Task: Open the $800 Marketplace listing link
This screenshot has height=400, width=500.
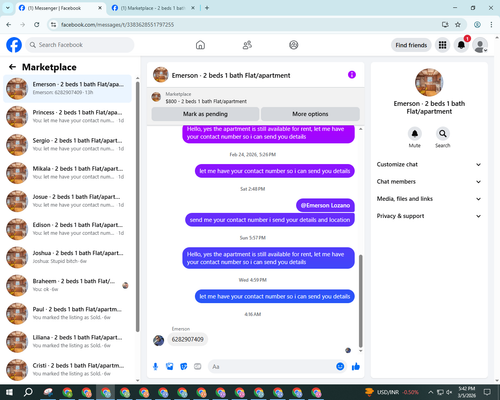Action: point(206,101)
